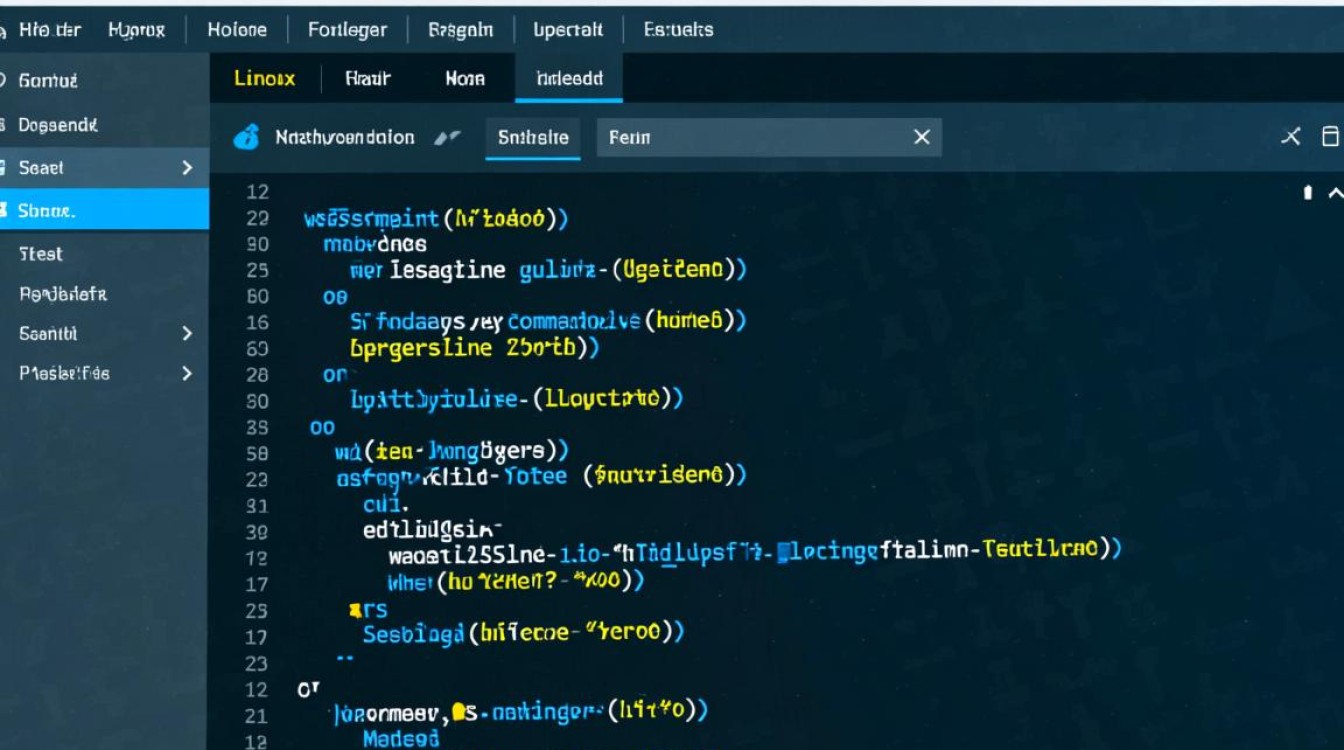This screenshot has width=1344, height=750.
Task: Click the blue cloud icon beside Nathyoendaion
Action: point(246,137)
